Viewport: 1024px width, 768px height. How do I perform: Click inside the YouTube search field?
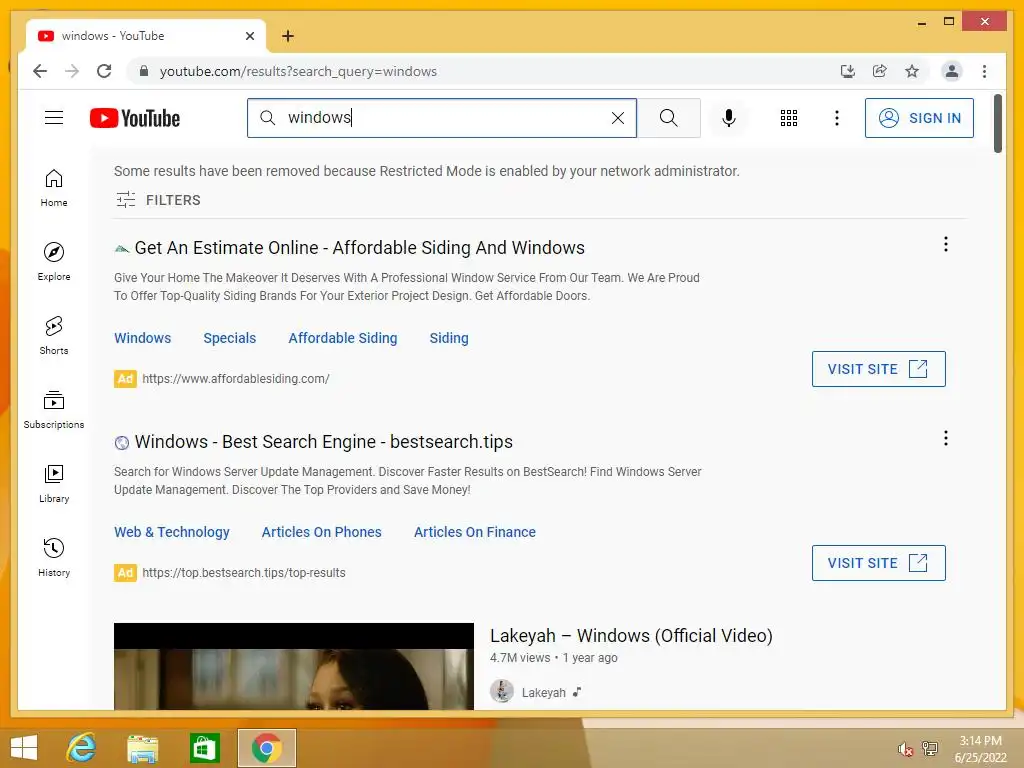pyautogui.click(x=441, y=118)
